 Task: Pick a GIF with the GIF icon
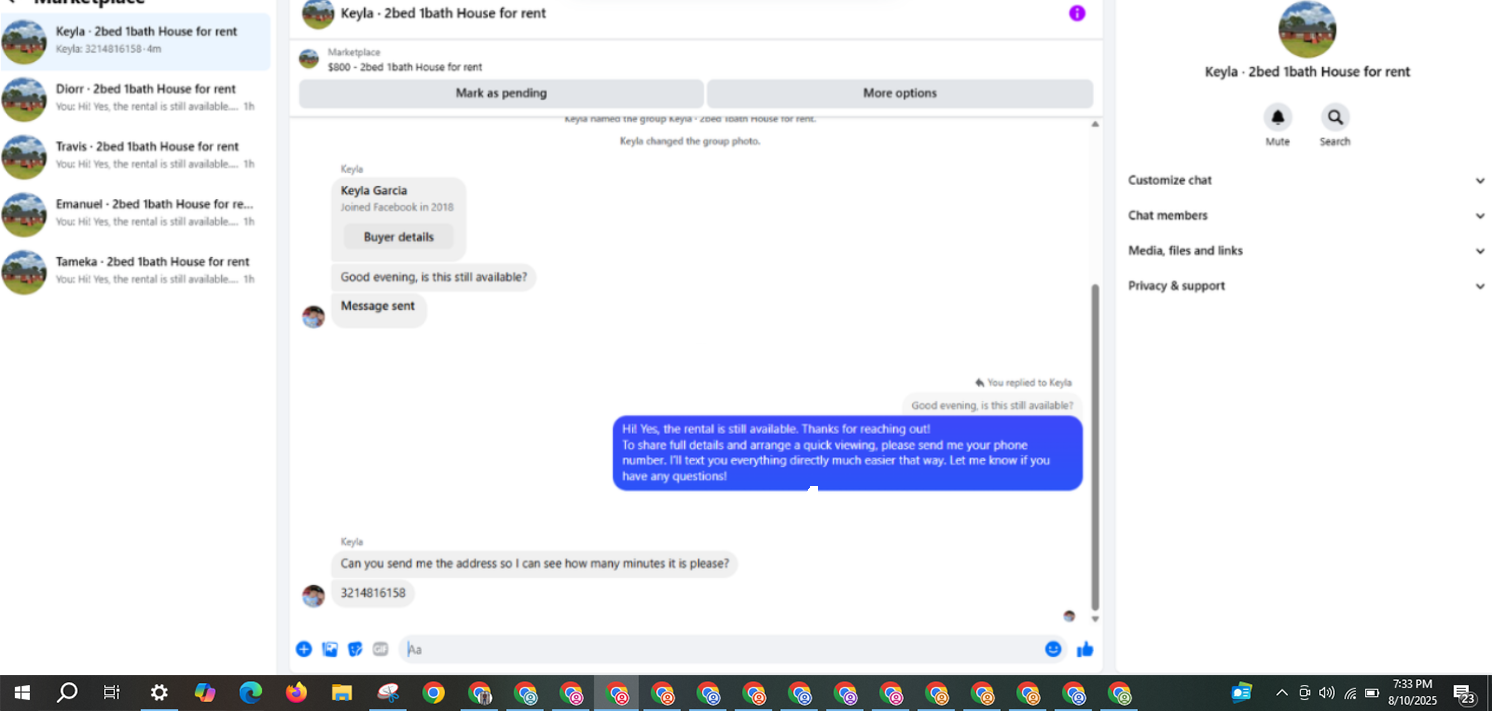coord(380,649)
